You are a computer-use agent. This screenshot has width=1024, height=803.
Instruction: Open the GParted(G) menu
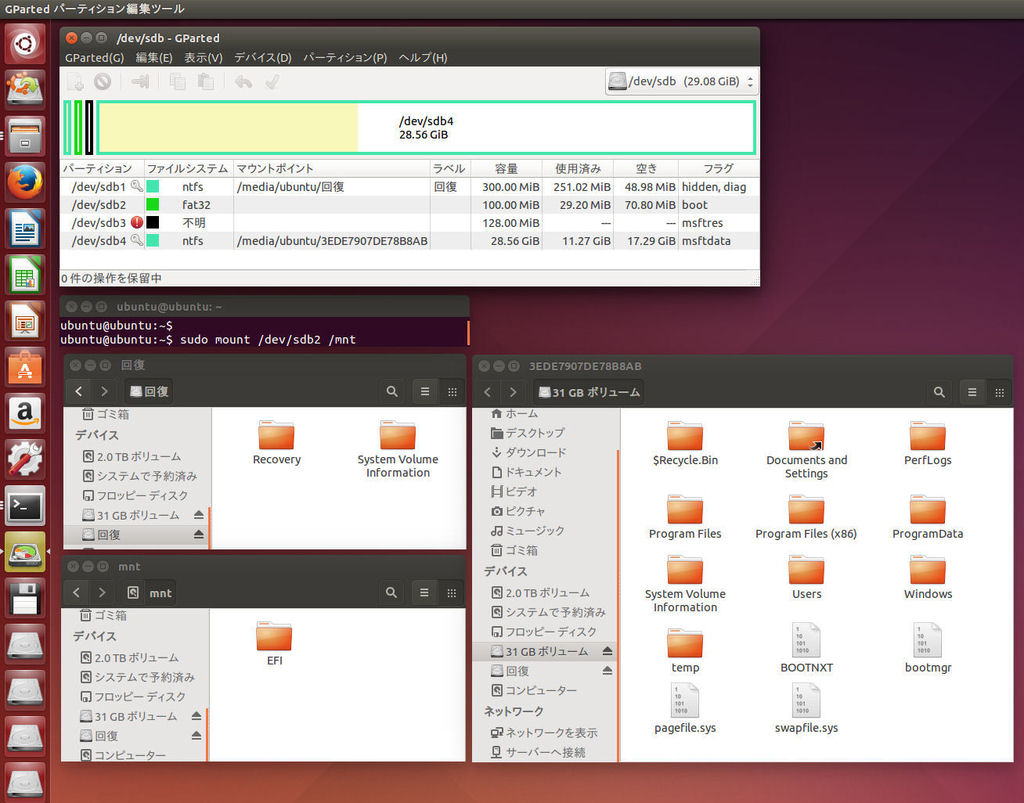point(95,57)
